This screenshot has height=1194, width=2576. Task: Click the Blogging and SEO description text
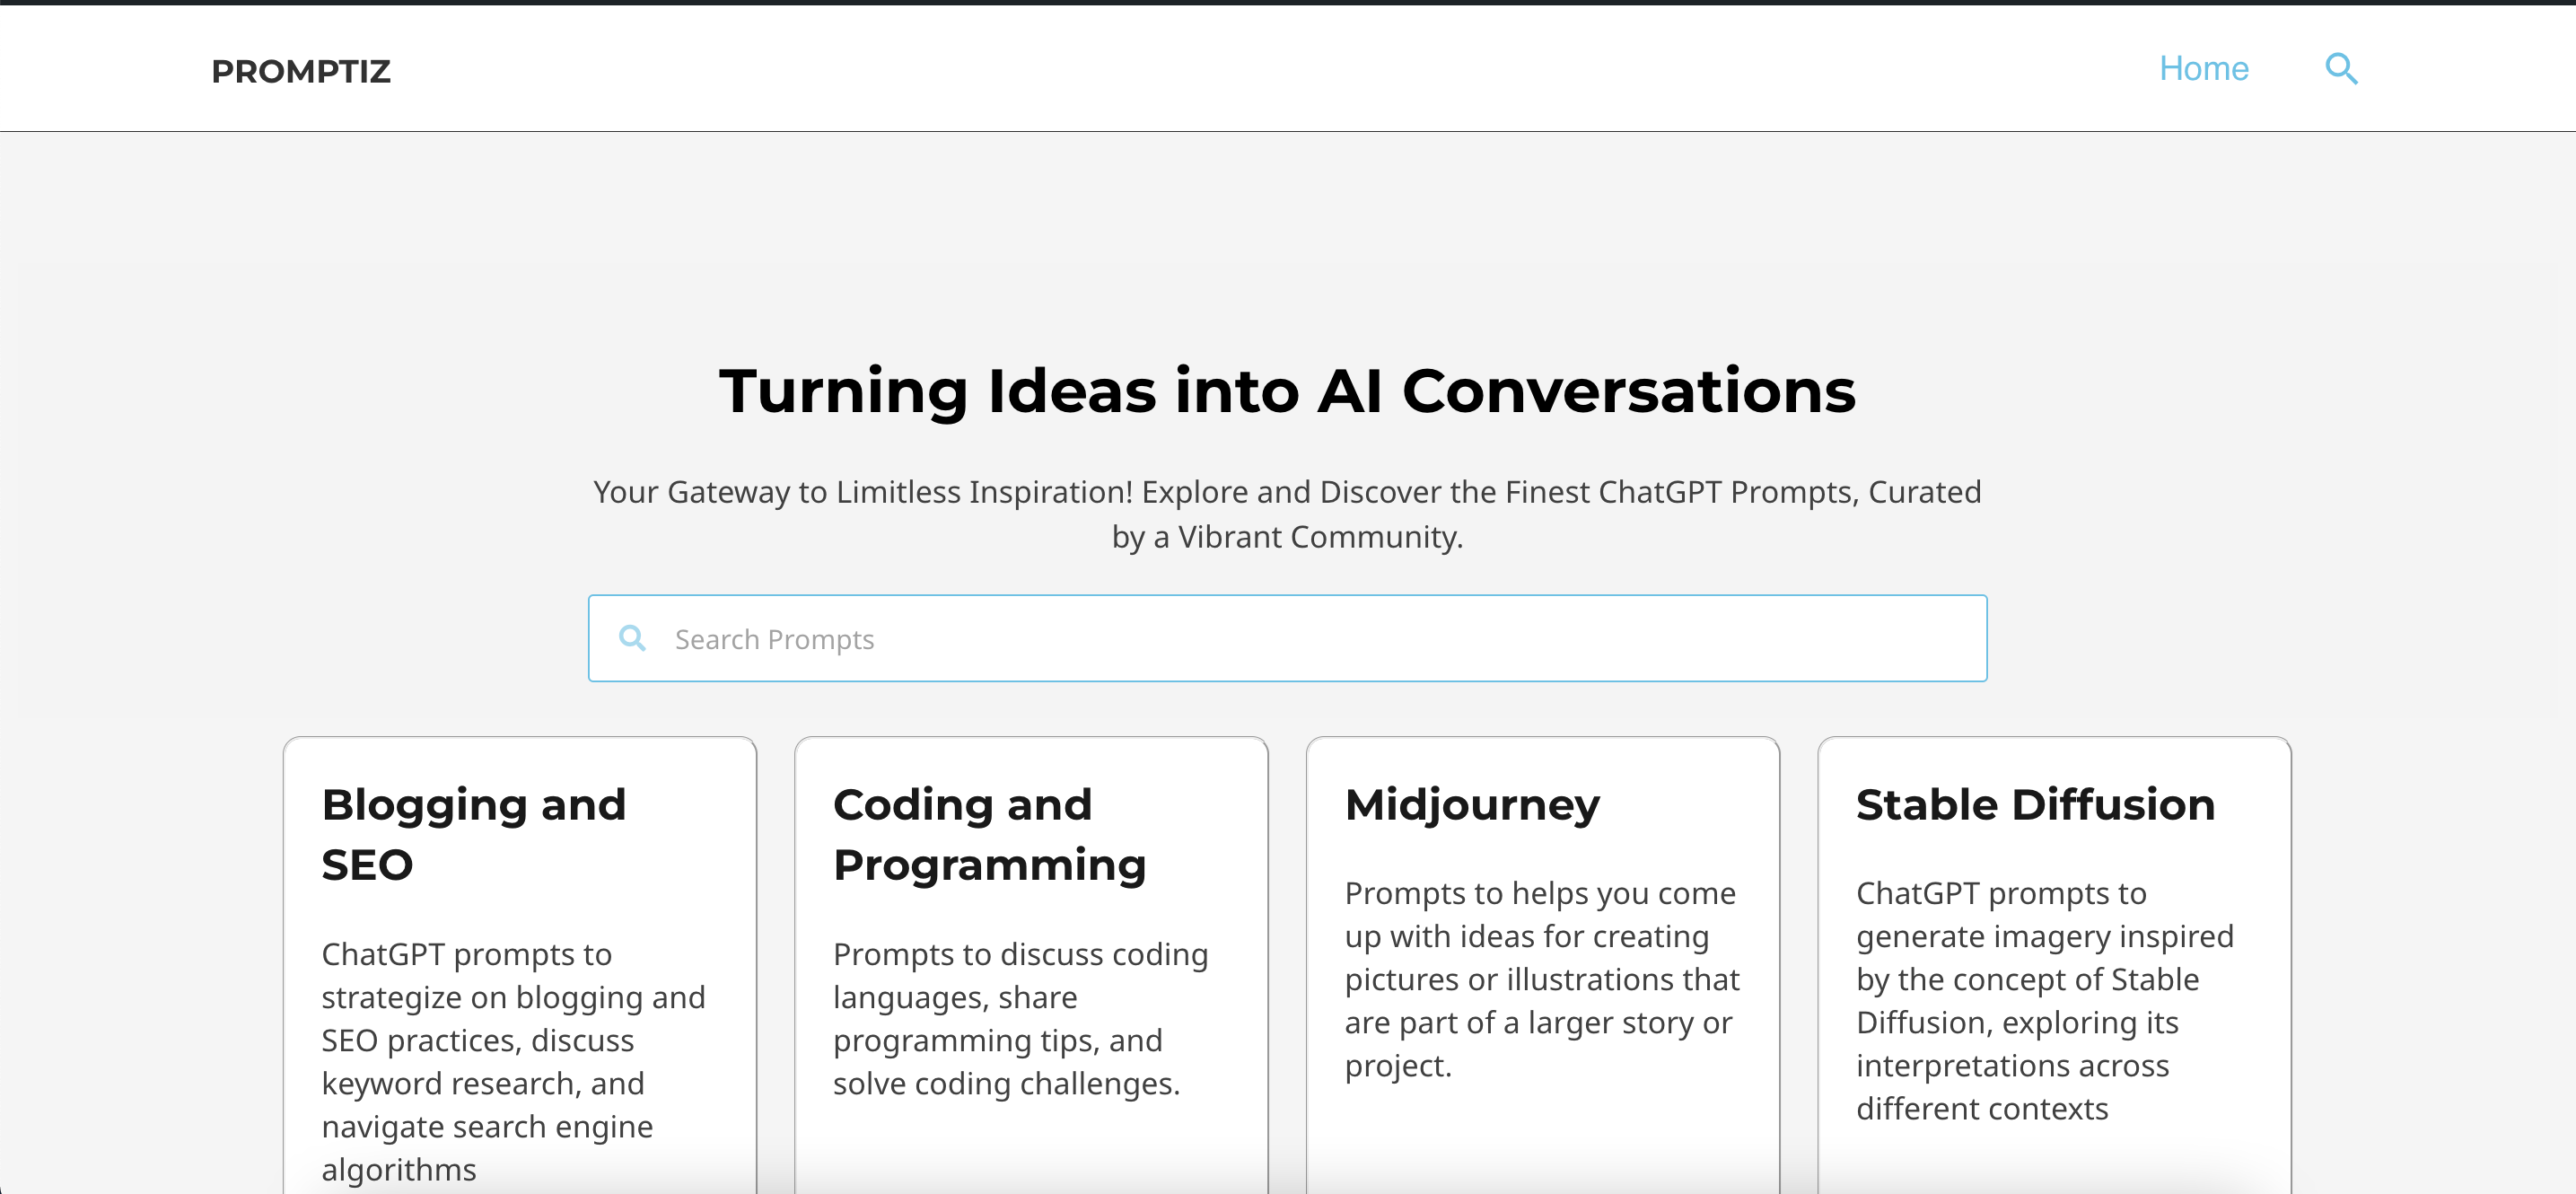click(513, 1040)
